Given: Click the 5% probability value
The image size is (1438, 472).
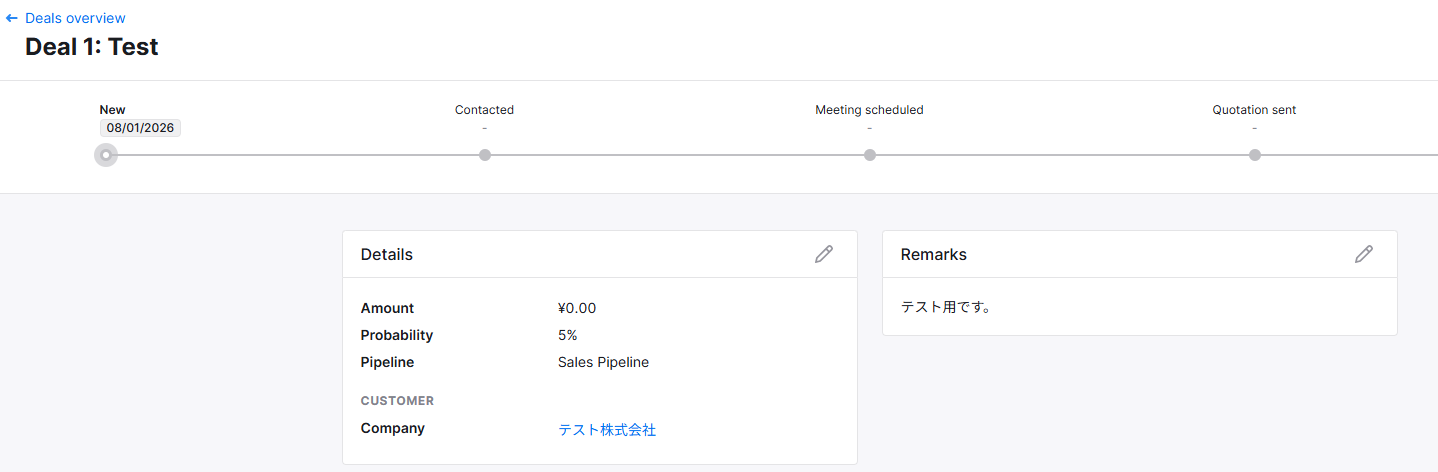Looking at the screenshot, I should 568,335.
